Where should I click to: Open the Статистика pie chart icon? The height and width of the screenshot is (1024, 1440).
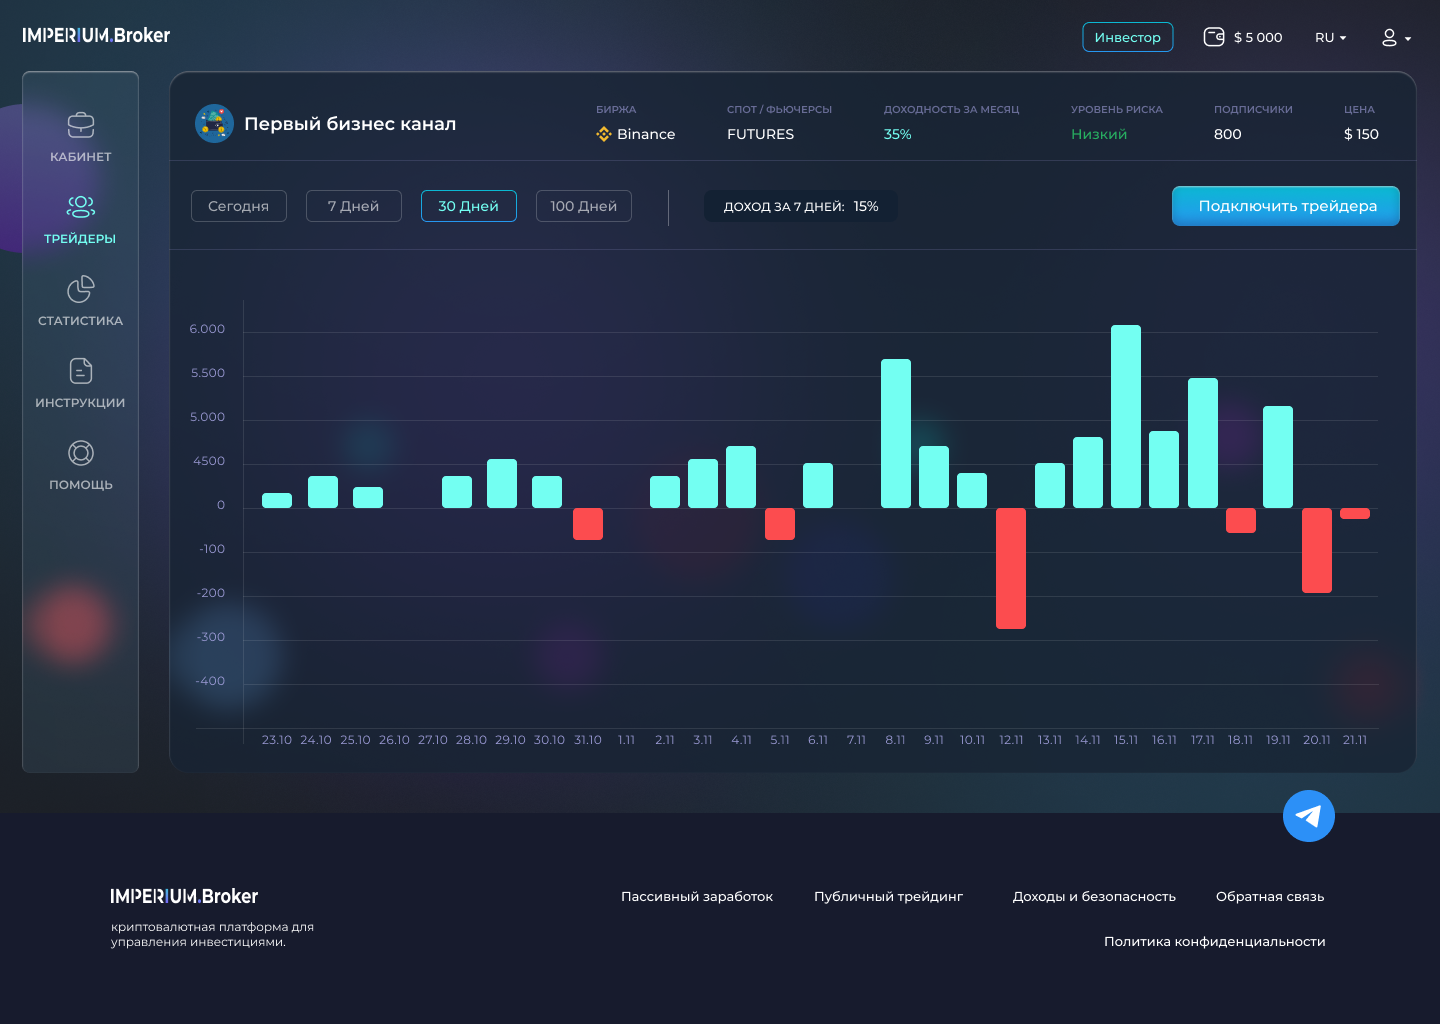81,289
